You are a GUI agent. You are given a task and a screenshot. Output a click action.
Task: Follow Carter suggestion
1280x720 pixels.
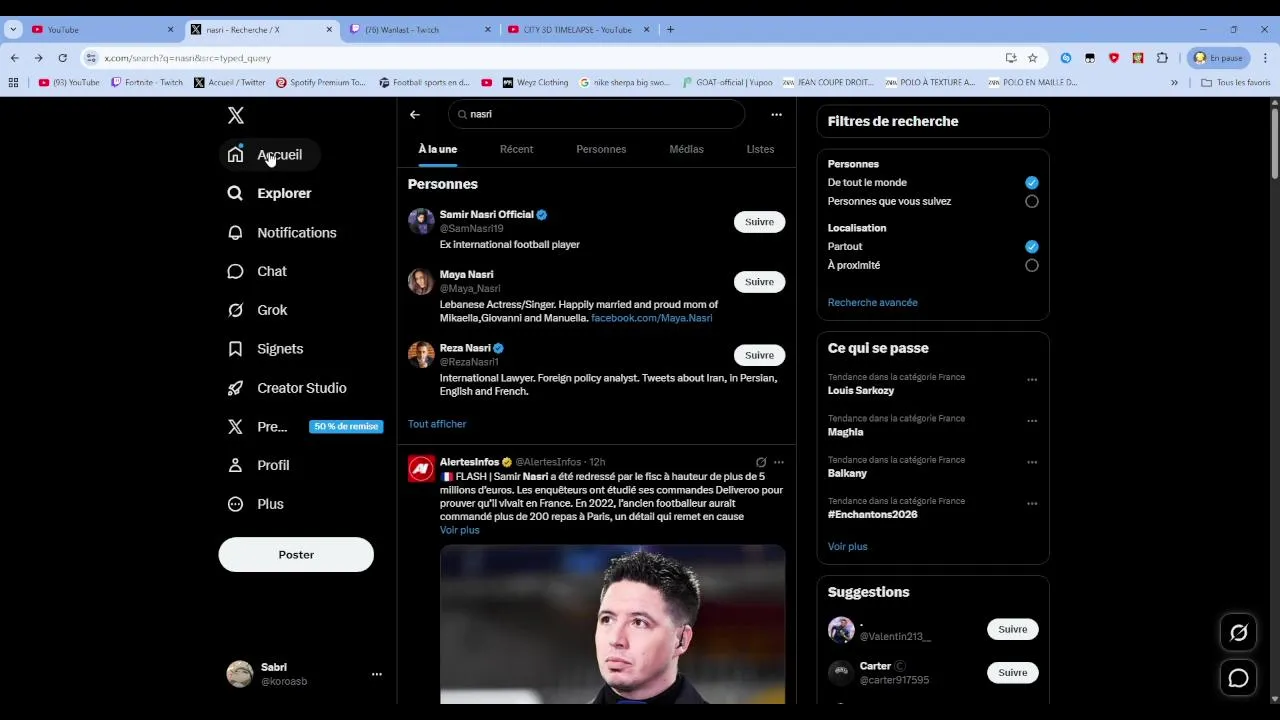click(1012, 672)
